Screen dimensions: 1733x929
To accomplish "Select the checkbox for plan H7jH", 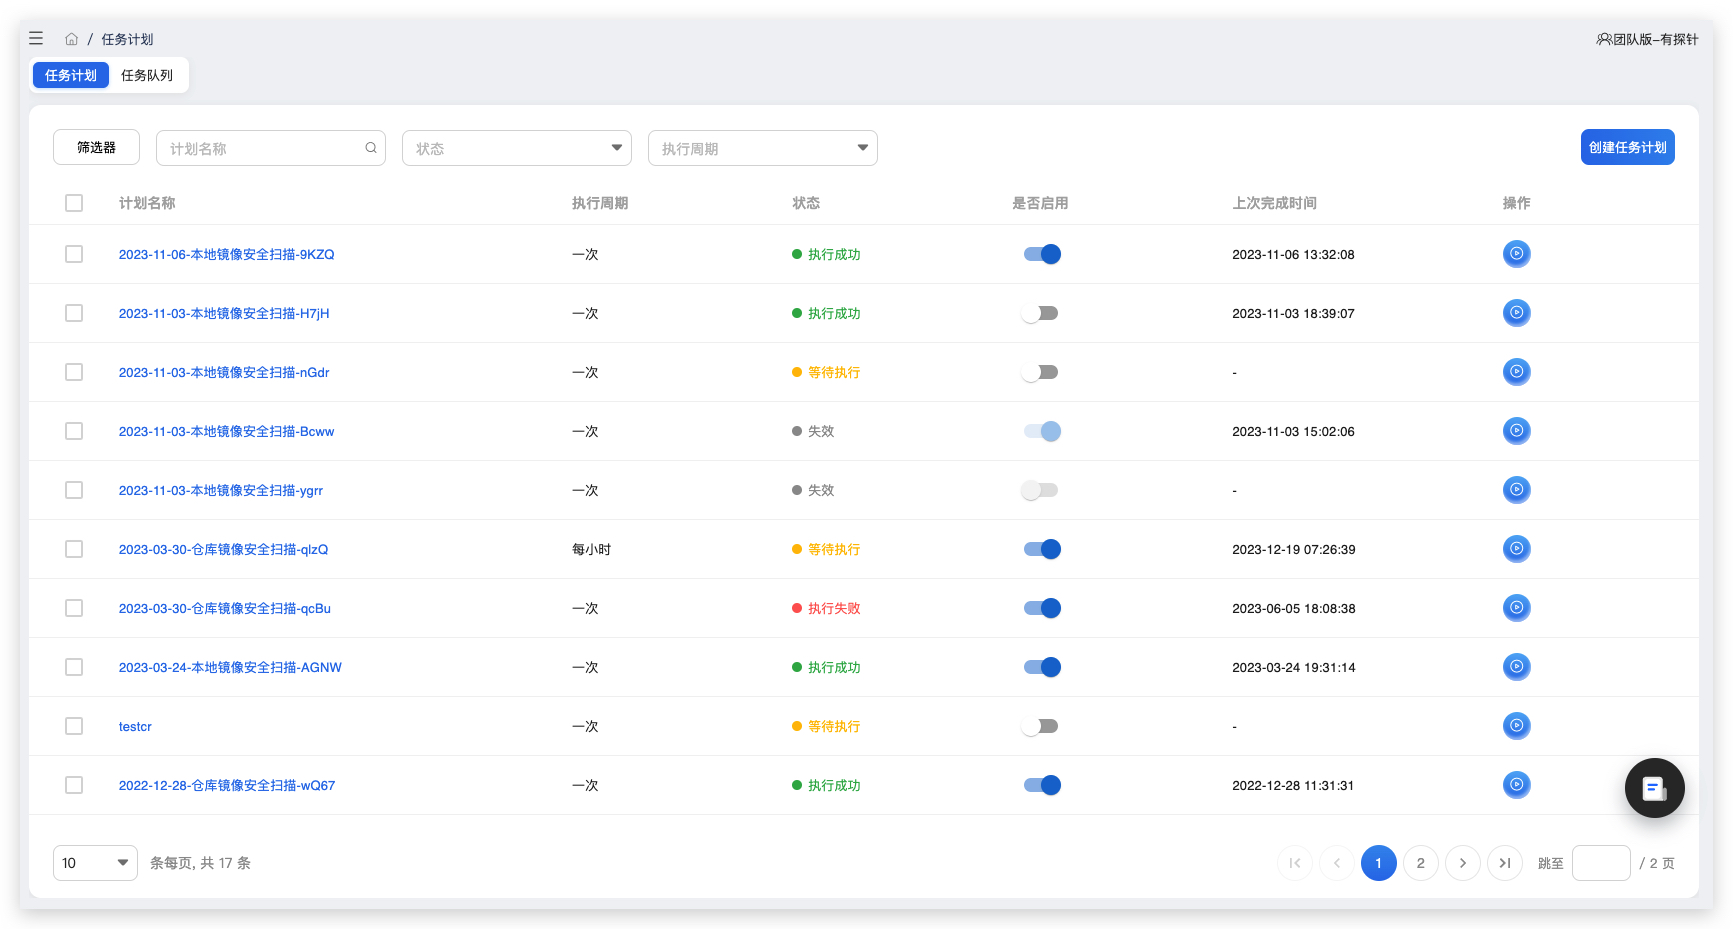I will pos(74,313).
